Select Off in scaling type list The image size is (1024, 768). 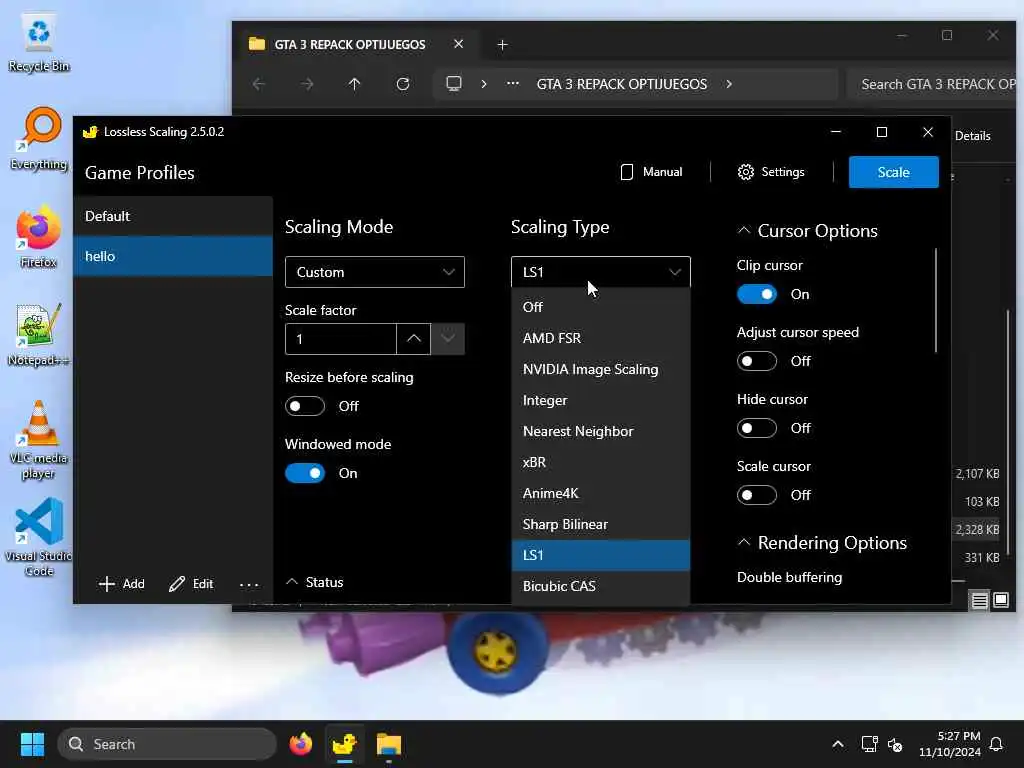[601, 307]
